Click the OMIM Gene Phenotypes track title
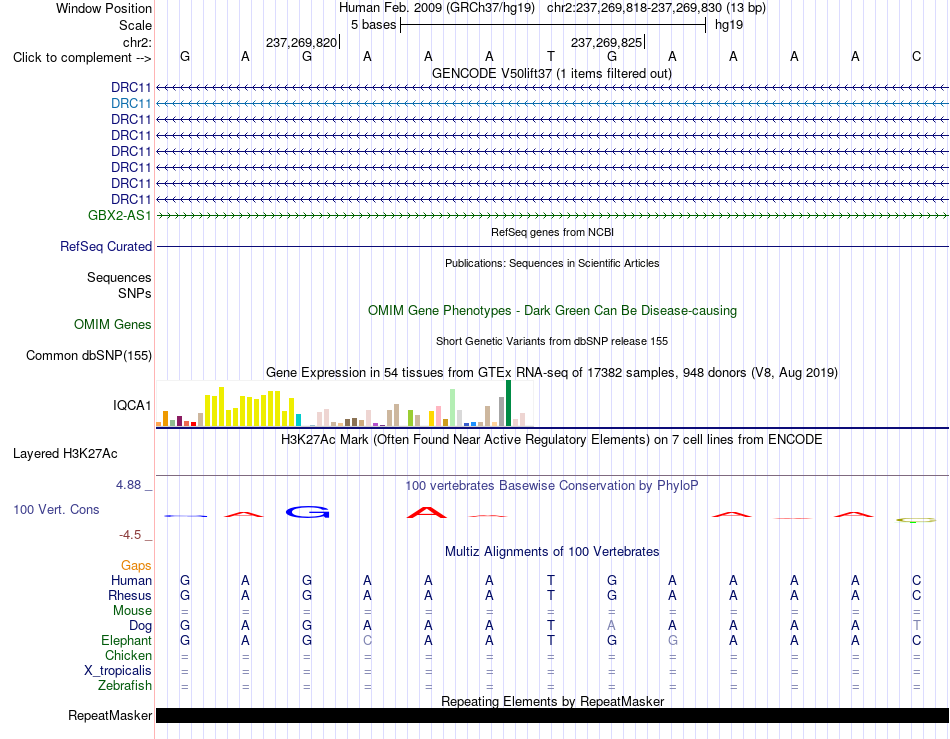The height and width of the screenshot is (739, 950). (553, 310)
